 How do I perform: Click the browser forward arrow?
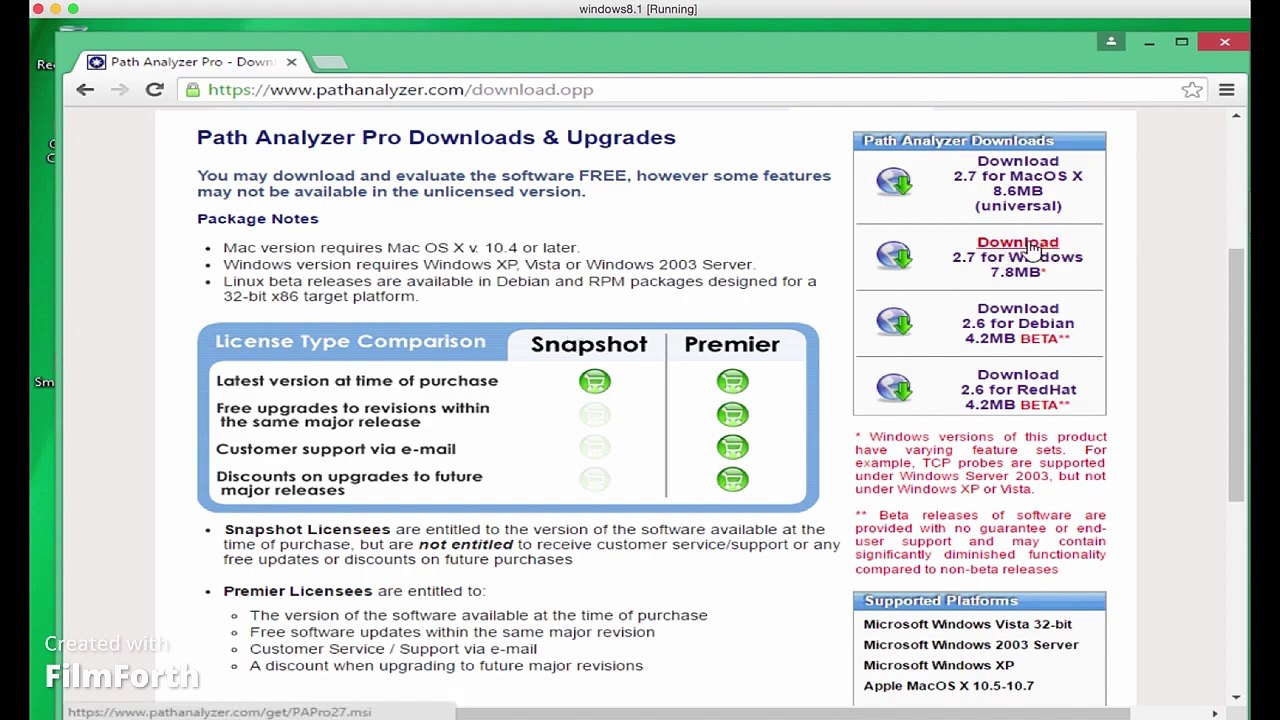pos(120,90)
